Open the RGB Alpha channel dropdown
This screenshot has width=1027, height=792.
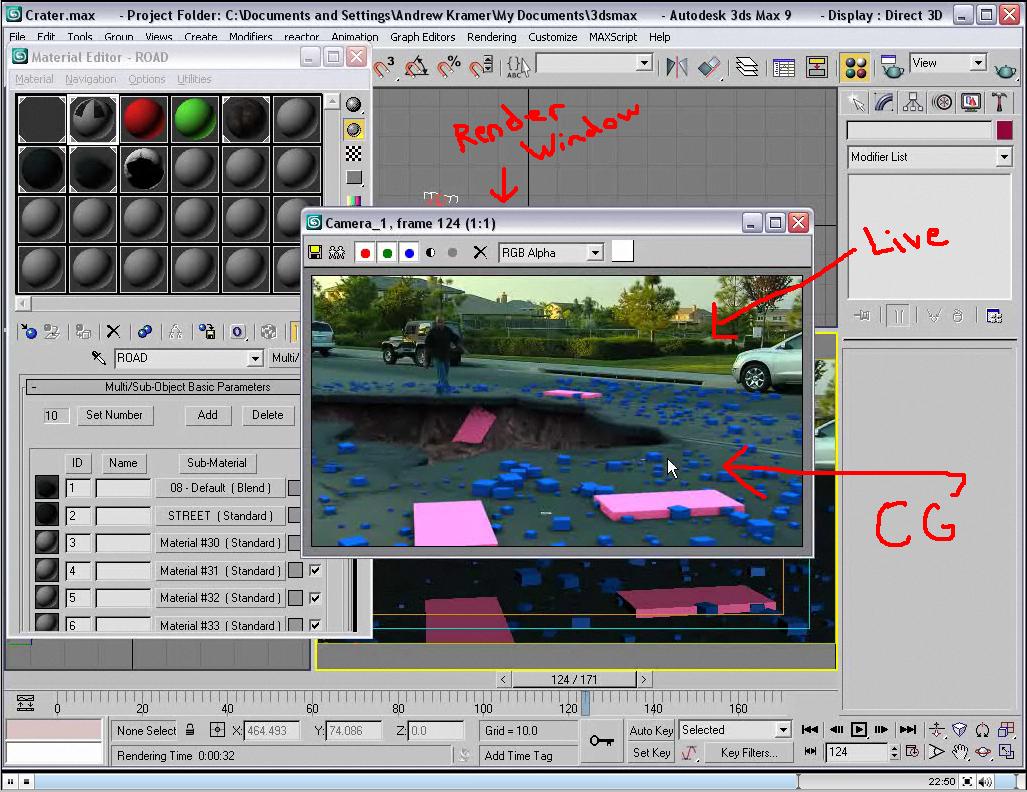coord(595,253)
